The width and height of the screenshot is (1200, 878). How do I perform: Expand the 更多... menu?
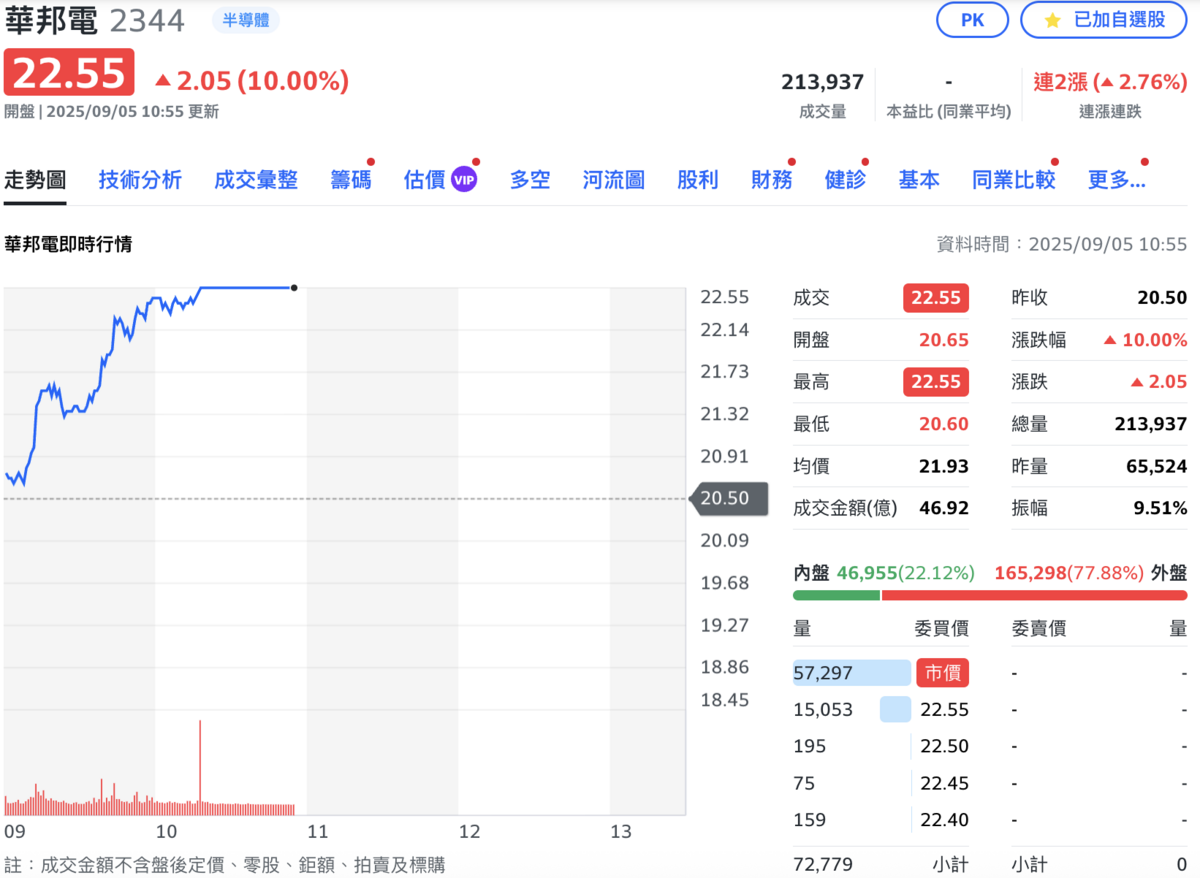pyautogui.click(x=1116, y=180)
